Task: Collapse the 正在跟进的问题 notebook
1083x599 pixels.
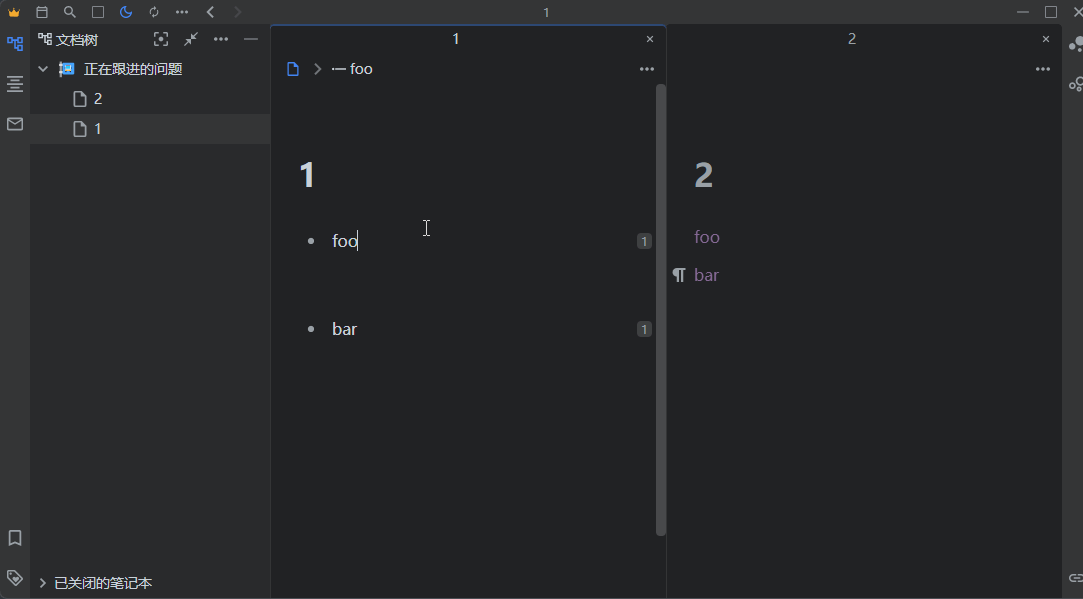Action: coord(42,68)
